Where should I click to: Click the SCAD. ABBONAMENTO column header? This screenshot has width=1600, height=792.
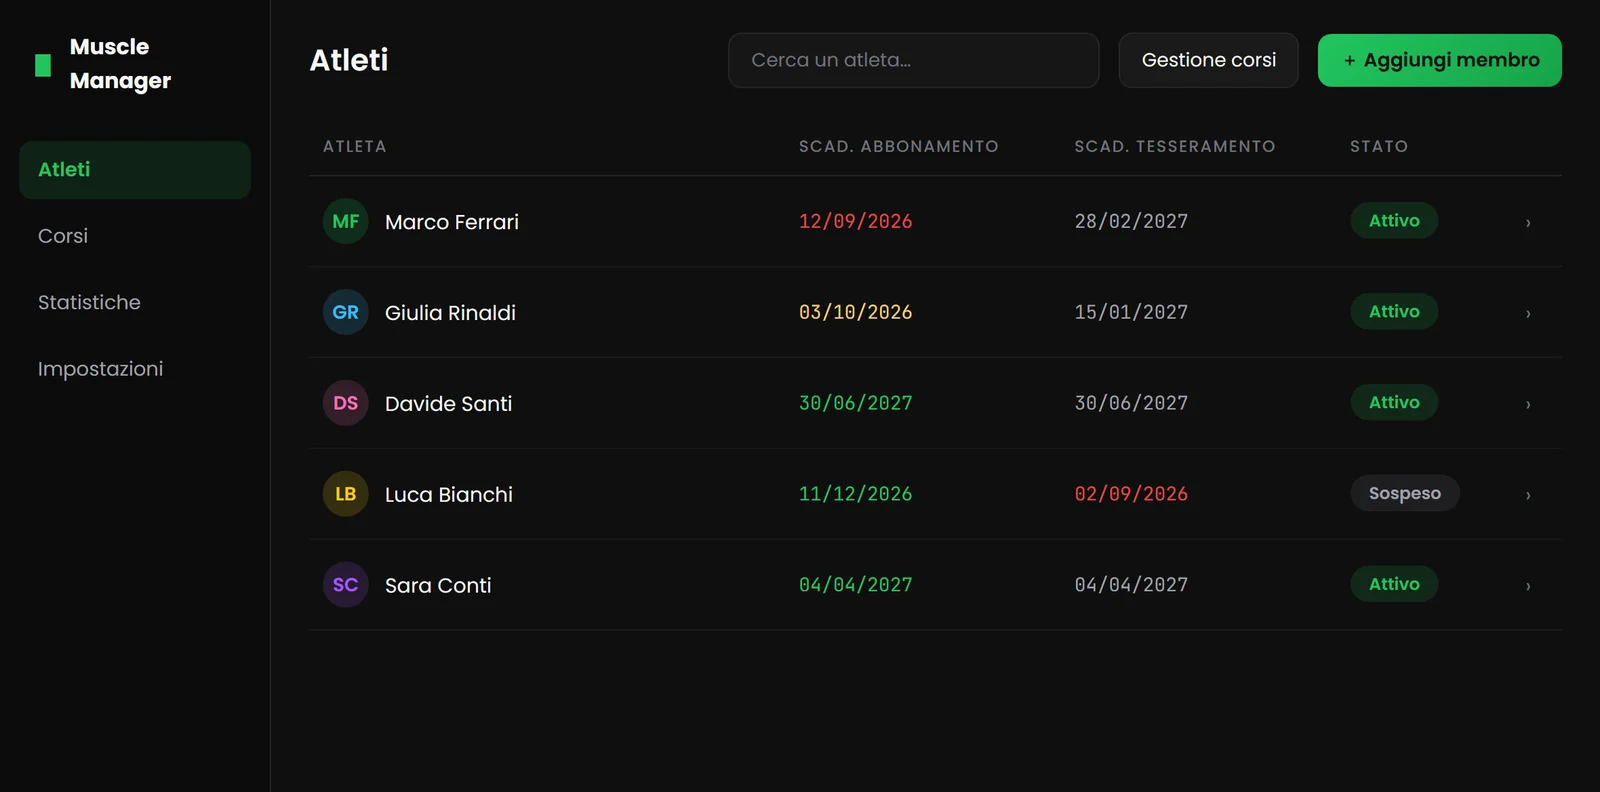pos(898,147)
